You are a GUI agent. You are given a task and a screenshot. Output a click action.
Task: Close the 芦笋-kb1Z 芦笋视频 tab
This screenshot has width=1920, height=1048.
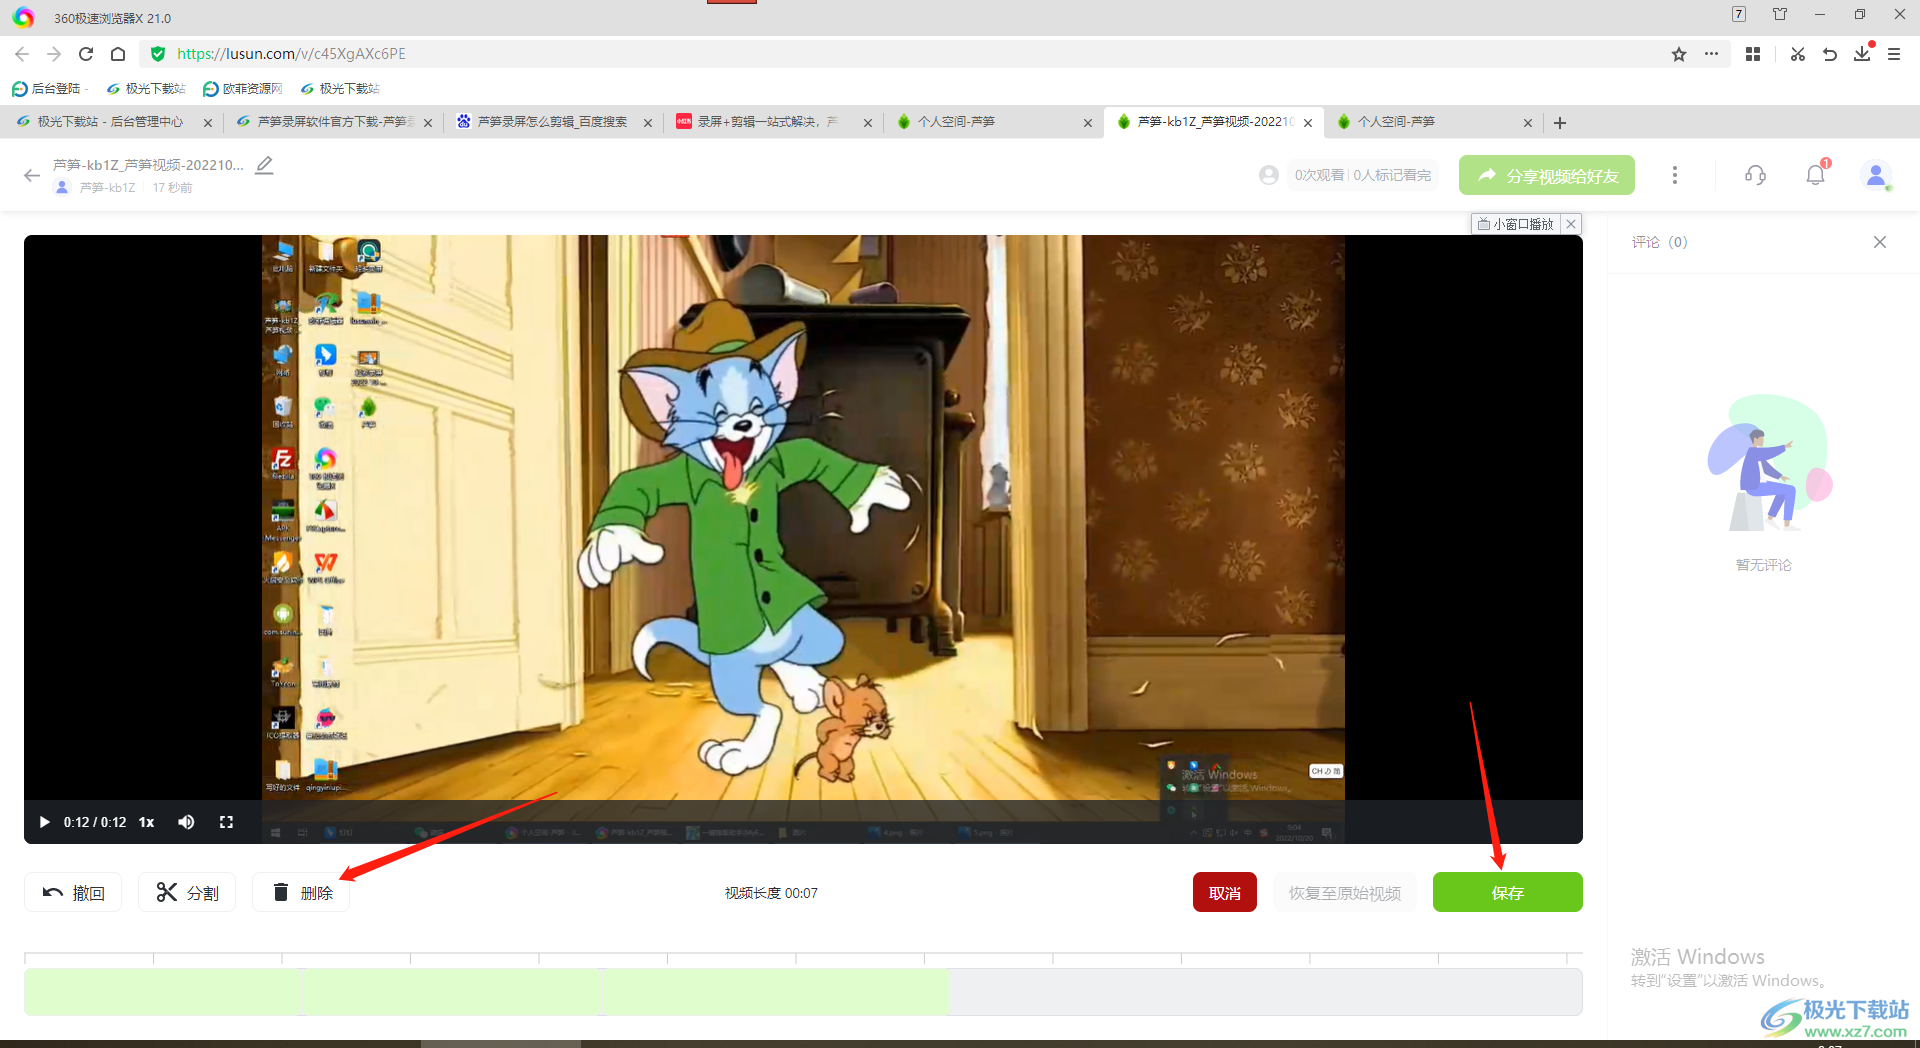tap(1308, 123)
